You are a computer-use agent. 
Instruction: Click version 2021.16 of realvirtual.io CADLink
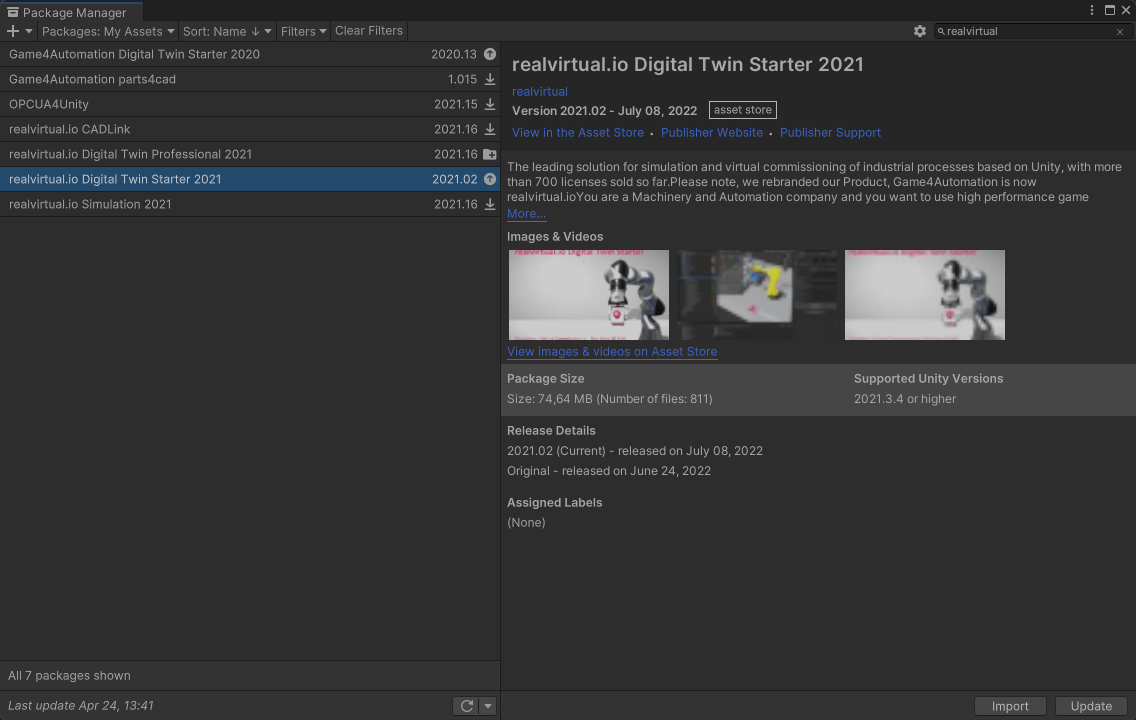click(x=456, y=129)
